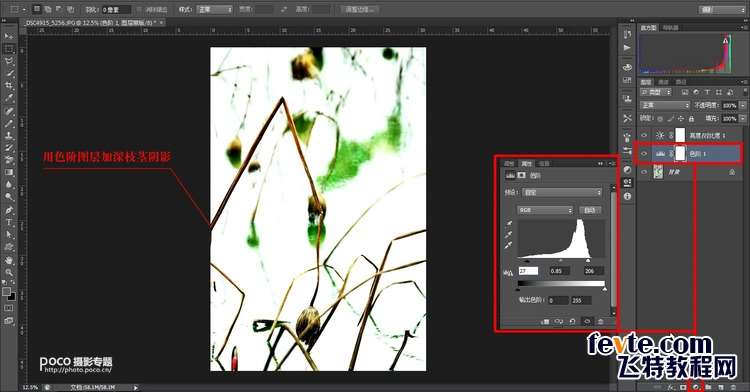The width and height of the screenshot is (750, 392).
Task: Select the Crop tool
Action: click(9, 86)
